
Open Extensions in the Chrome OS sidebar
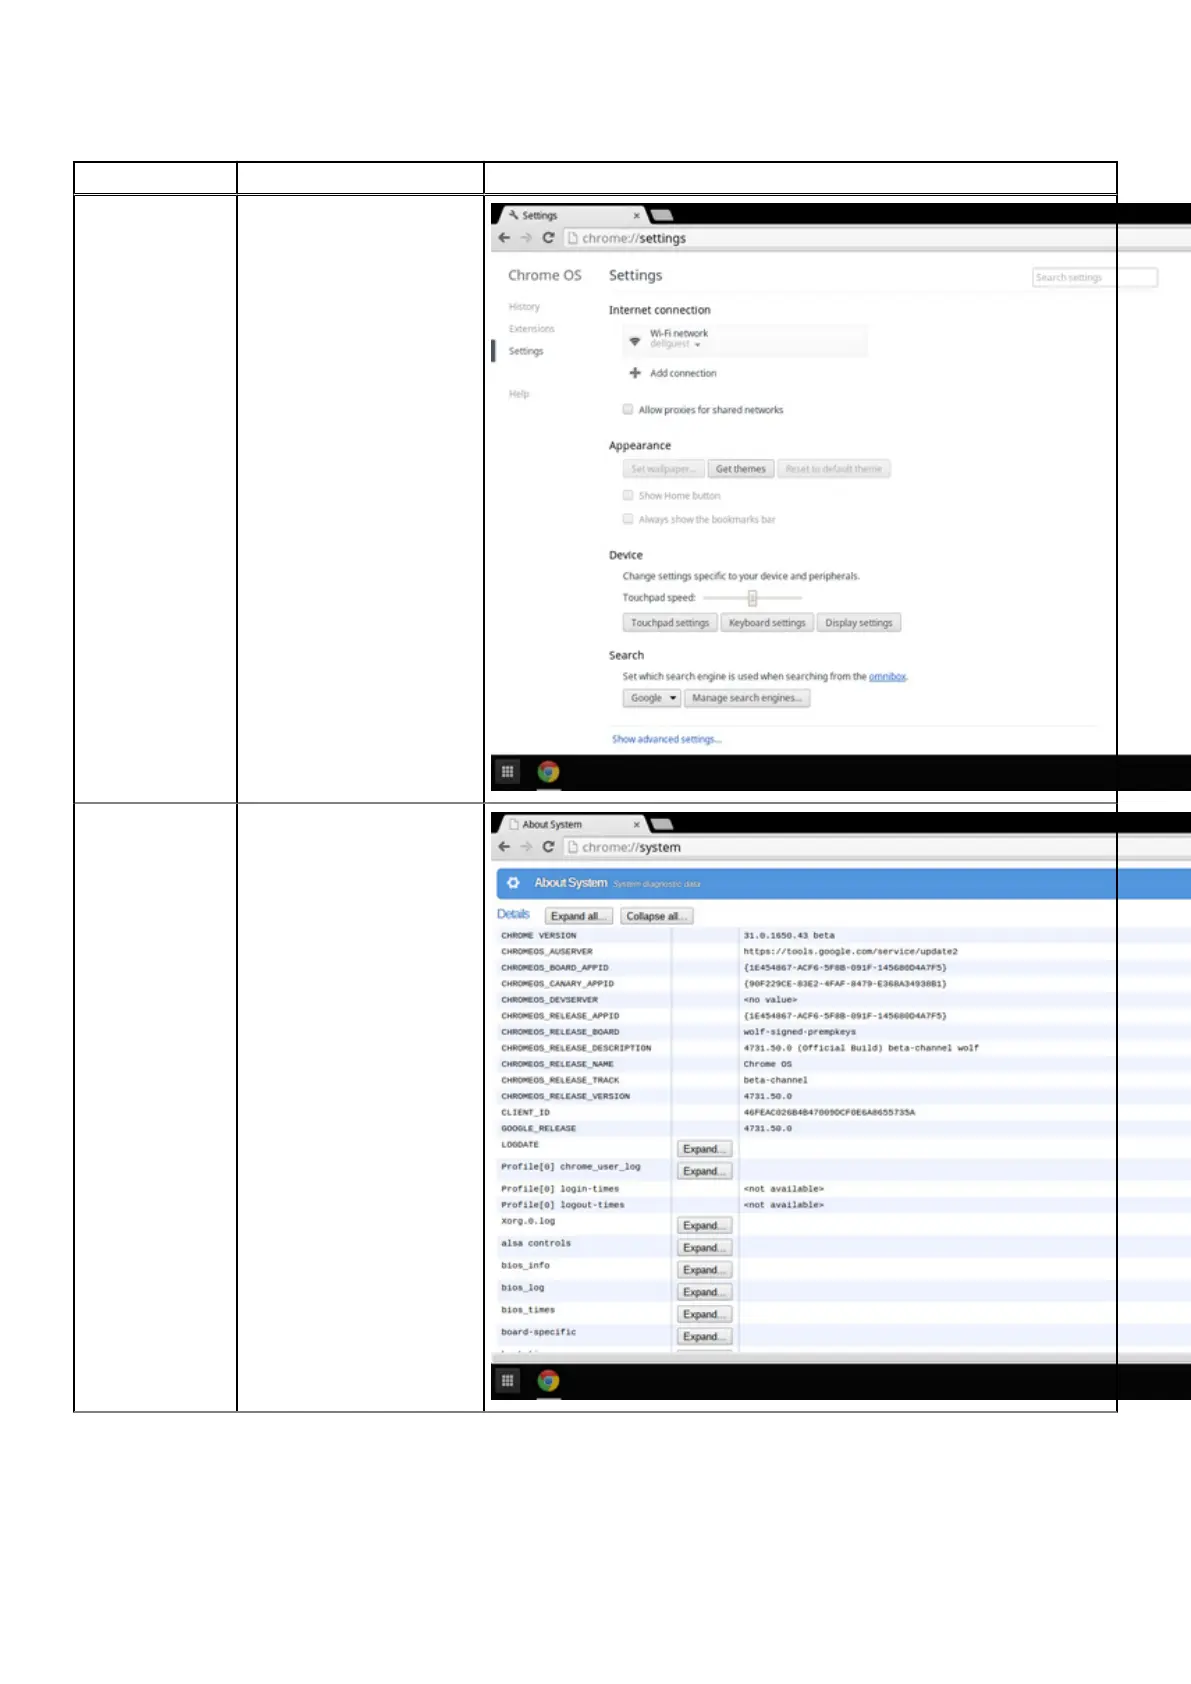(x=531, y=329)
